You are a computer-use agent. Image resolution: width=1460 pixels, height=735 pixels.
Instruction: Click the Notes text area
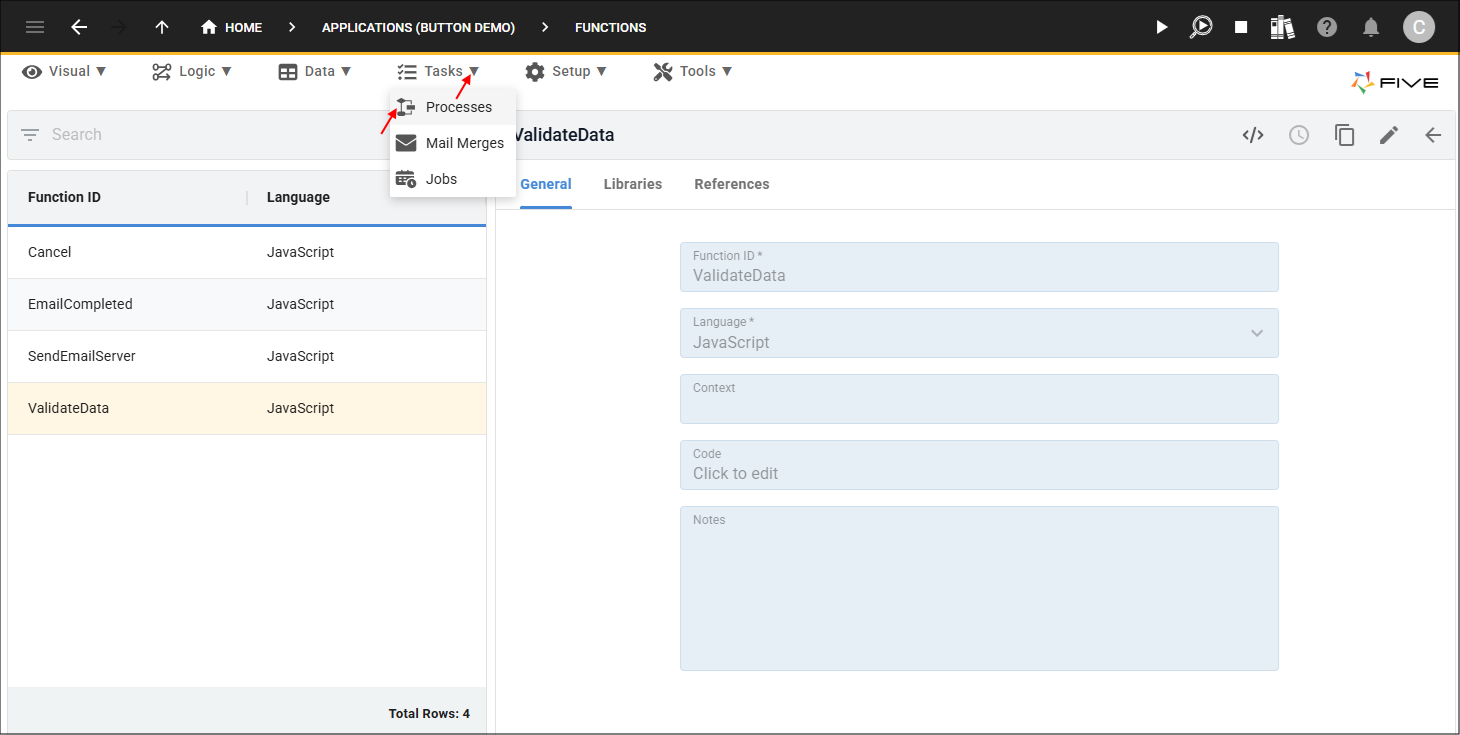pos(979,588)
